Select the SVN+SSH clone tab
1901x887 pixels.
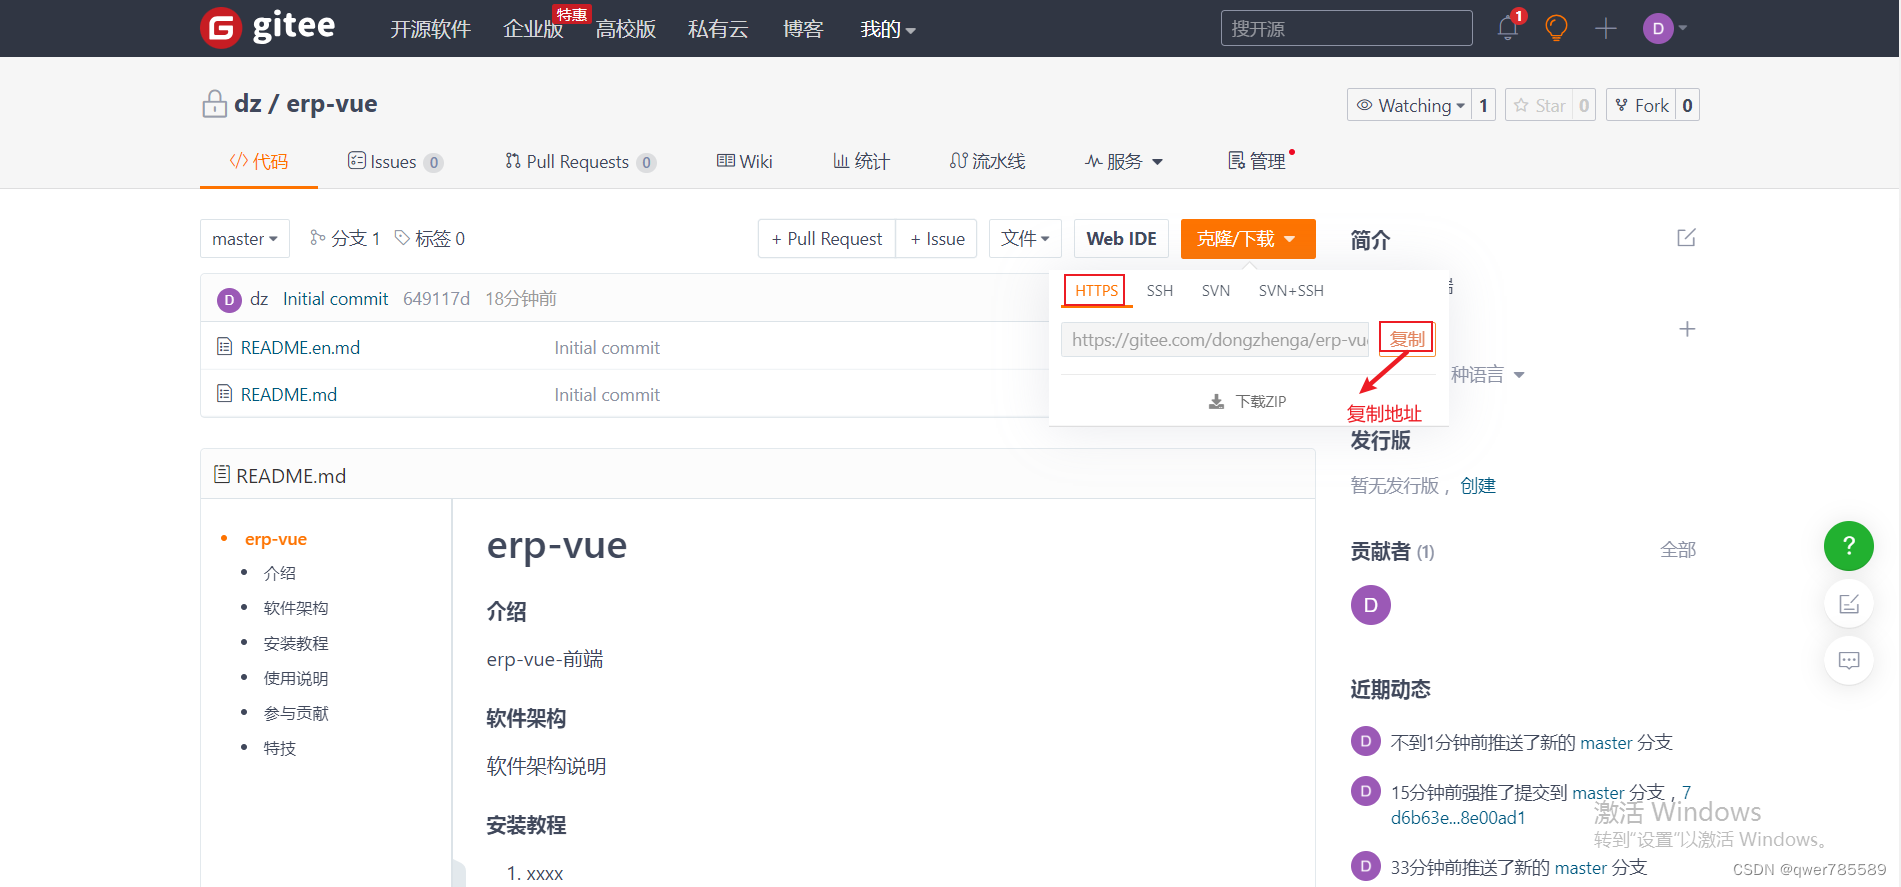coord(1291,290)
